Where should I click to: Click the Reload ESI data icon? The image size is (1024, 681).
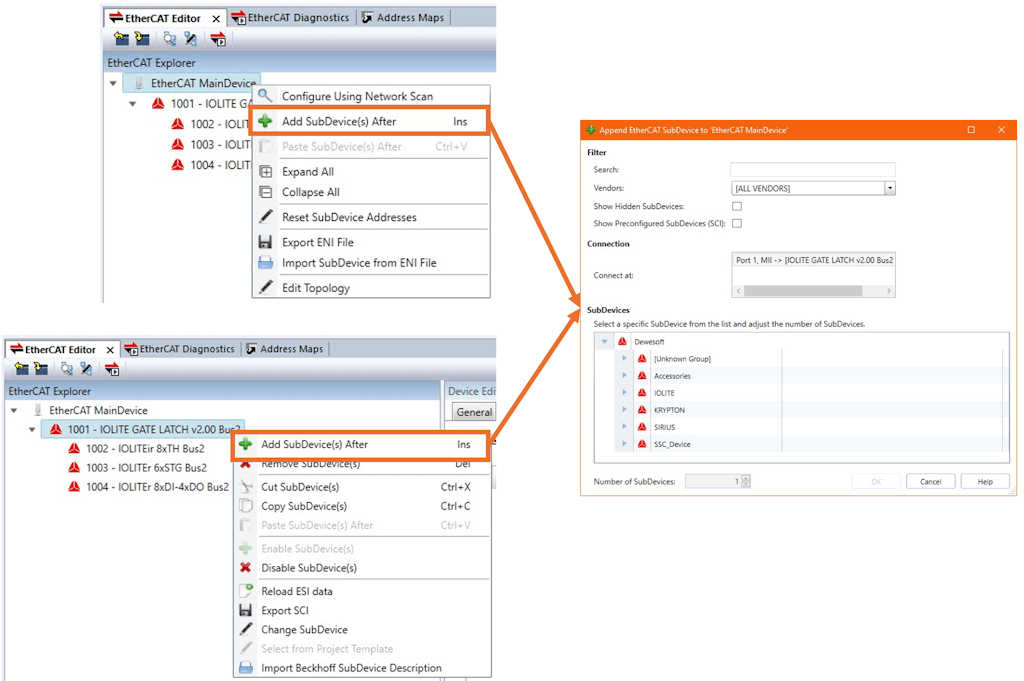coord(246,590)
